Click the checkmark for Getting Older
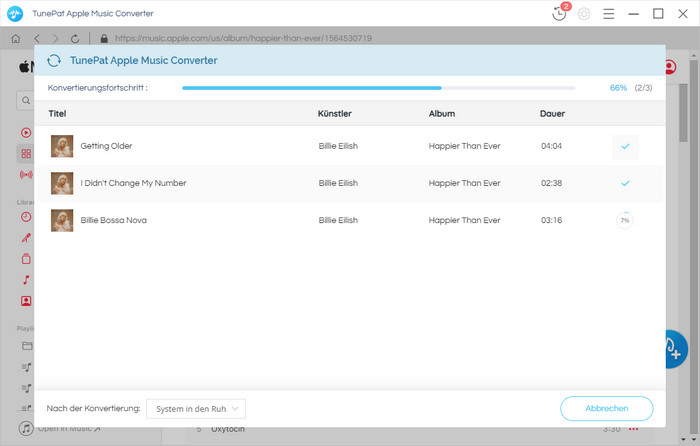This screenshot has height=446, width=700. coord(625,146)
